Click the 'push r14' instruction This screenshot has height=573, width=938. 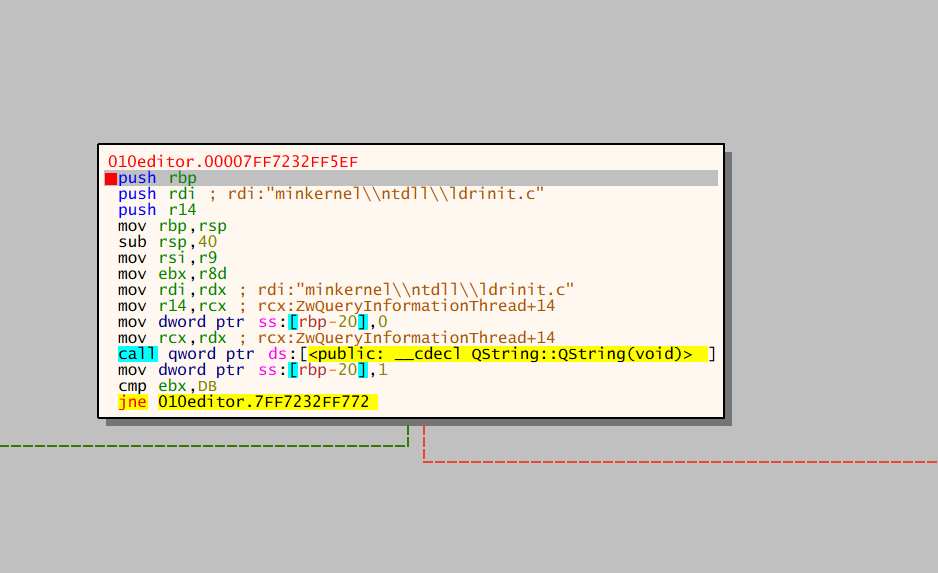tap(157, 210)
